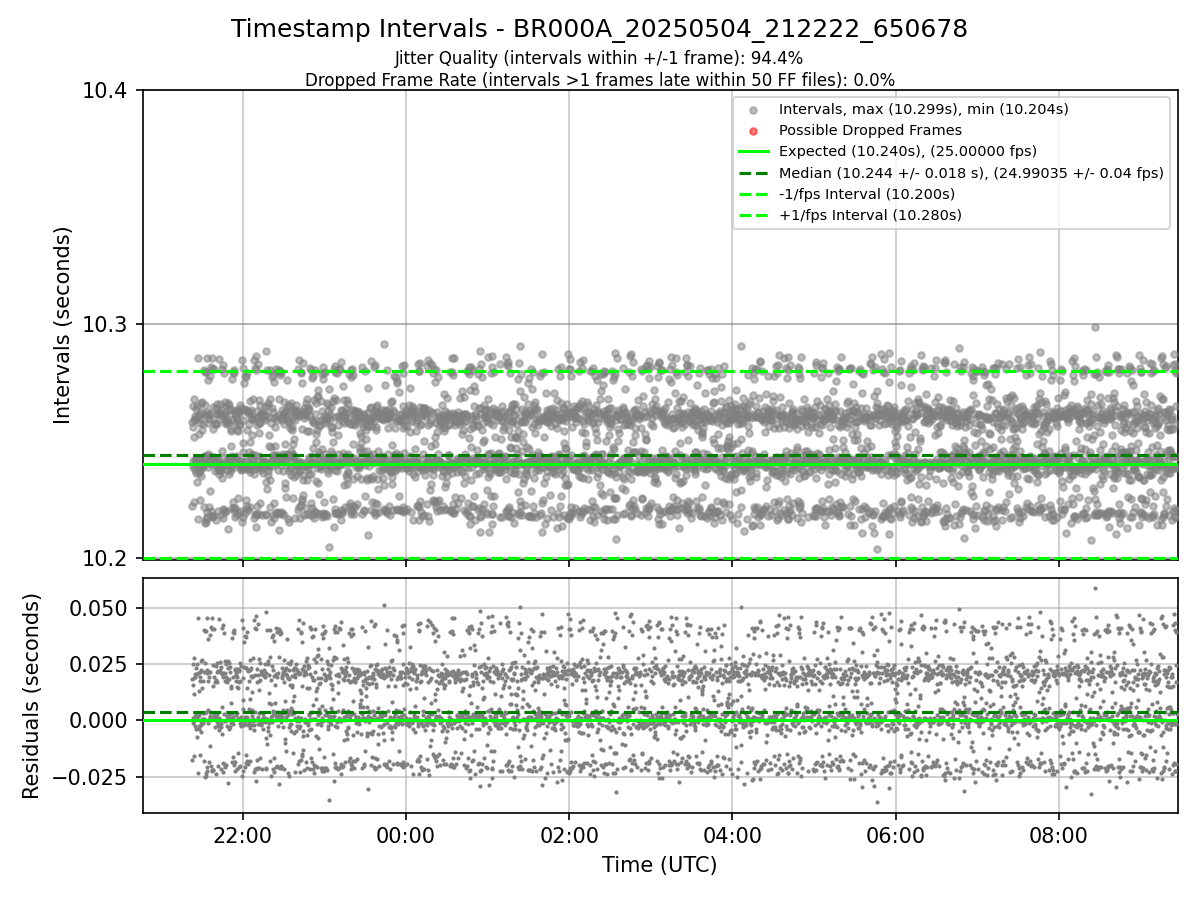Screen dimensions: 1200x900
Task: Click legend entry 'Expected (10.240s), (25.00000 fps)'
Action: (908, 151)
